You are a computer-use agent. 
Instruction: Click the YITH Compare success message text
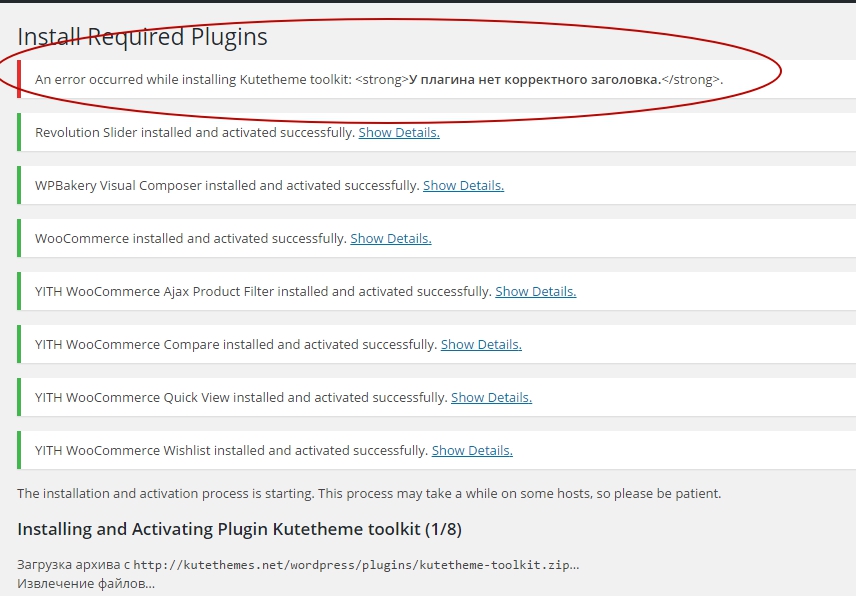coord(236,344)
